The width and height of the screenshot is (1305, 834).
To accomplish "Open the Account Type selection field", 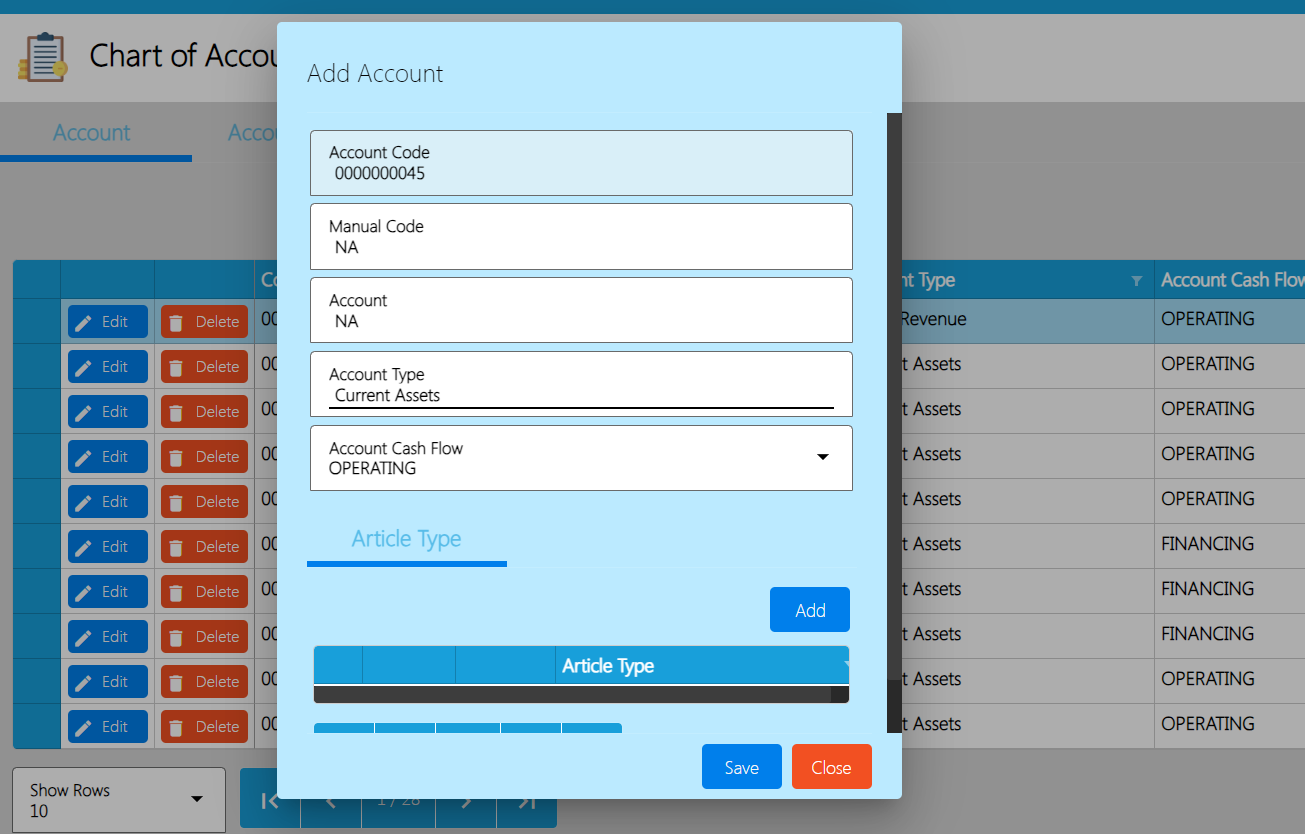I will click(581, 395).
